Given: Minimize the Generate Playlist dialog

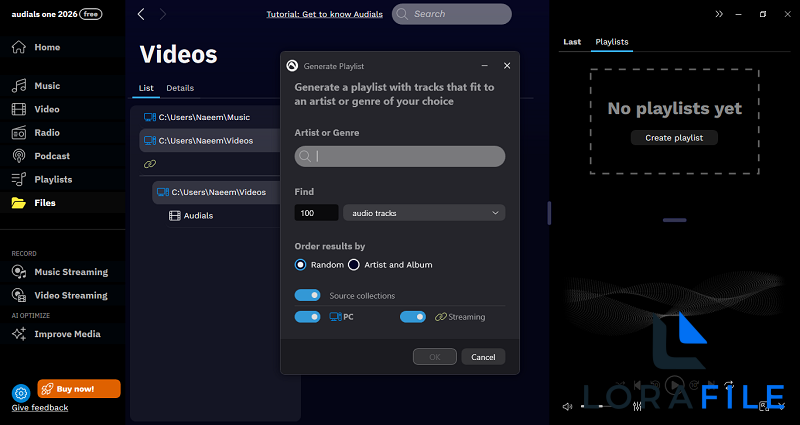Looking at the screenshot, I should tap(485, 66).
